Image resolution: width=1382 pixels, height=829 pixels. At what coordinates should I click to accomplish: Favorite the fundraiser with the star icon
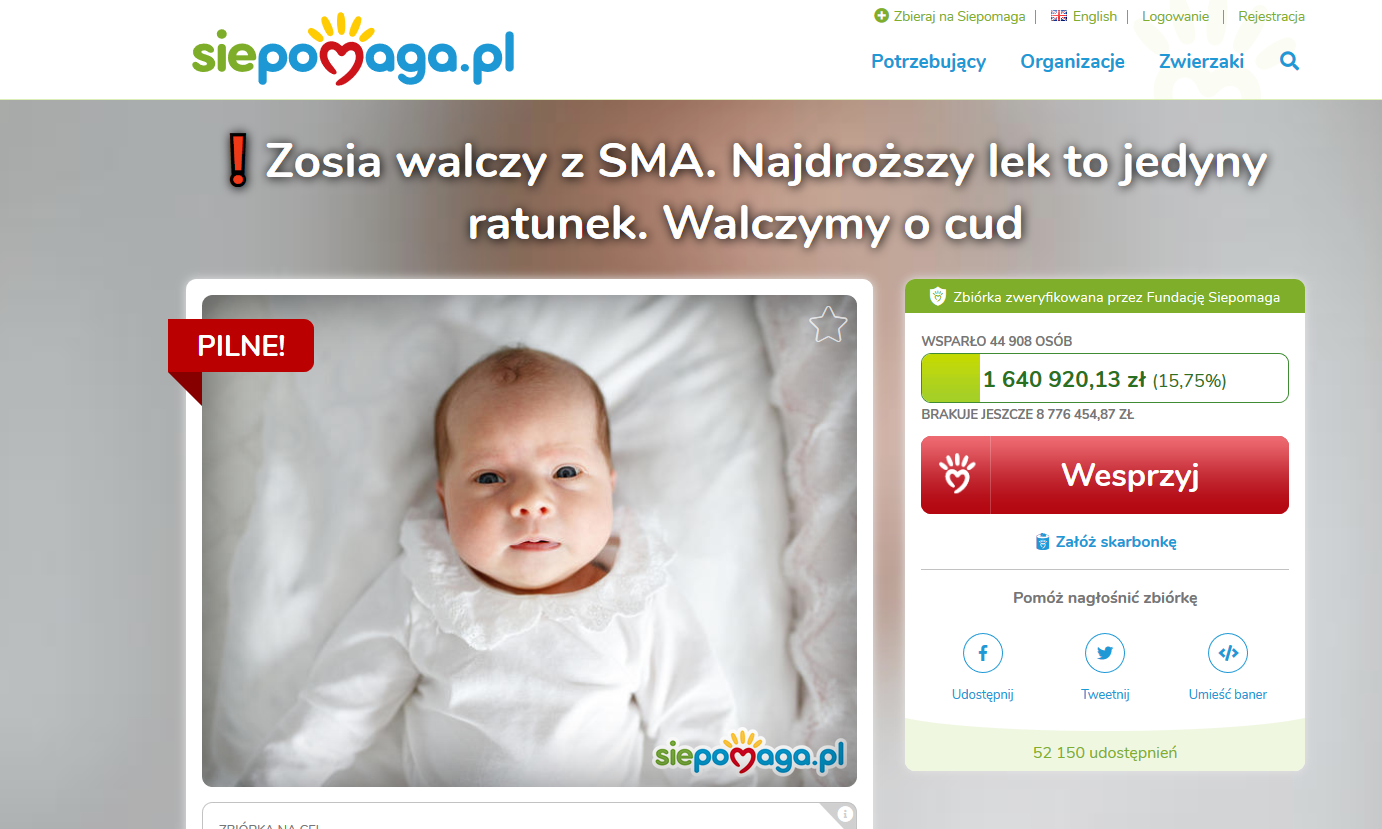click(828, 325)
